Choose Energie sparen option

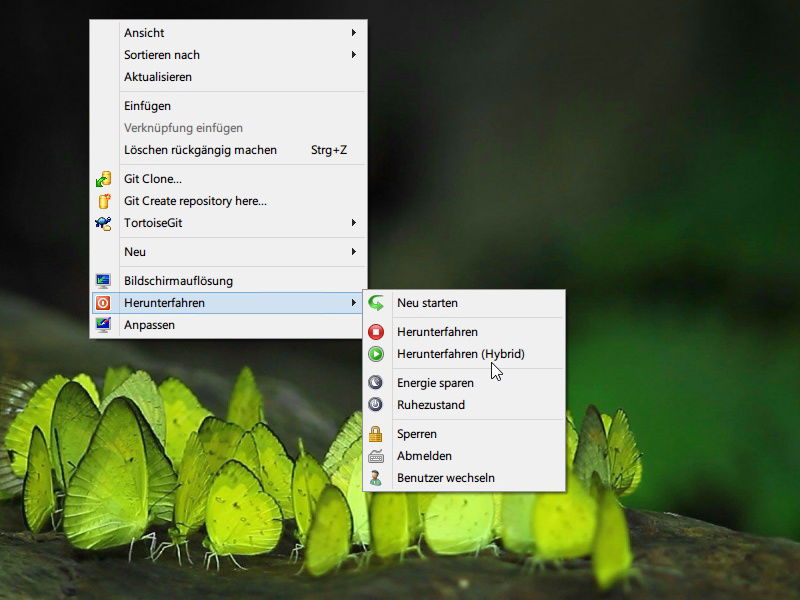pos(464,383)
